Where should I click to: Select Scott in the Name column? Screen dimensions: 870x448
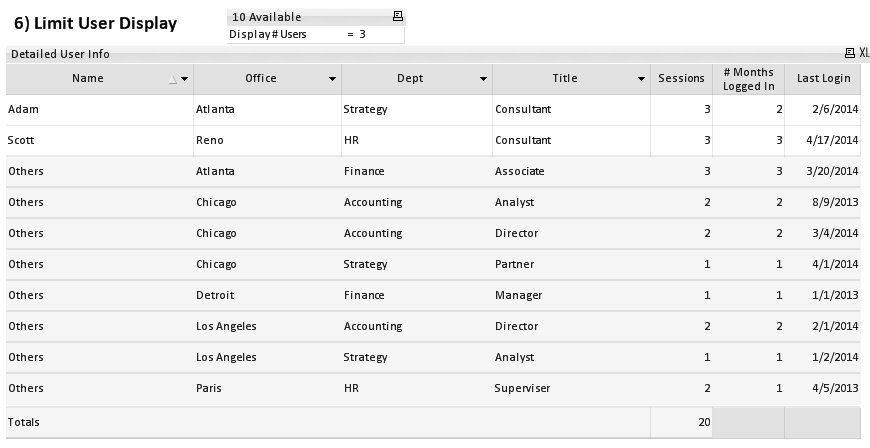[x=21, y=140]
